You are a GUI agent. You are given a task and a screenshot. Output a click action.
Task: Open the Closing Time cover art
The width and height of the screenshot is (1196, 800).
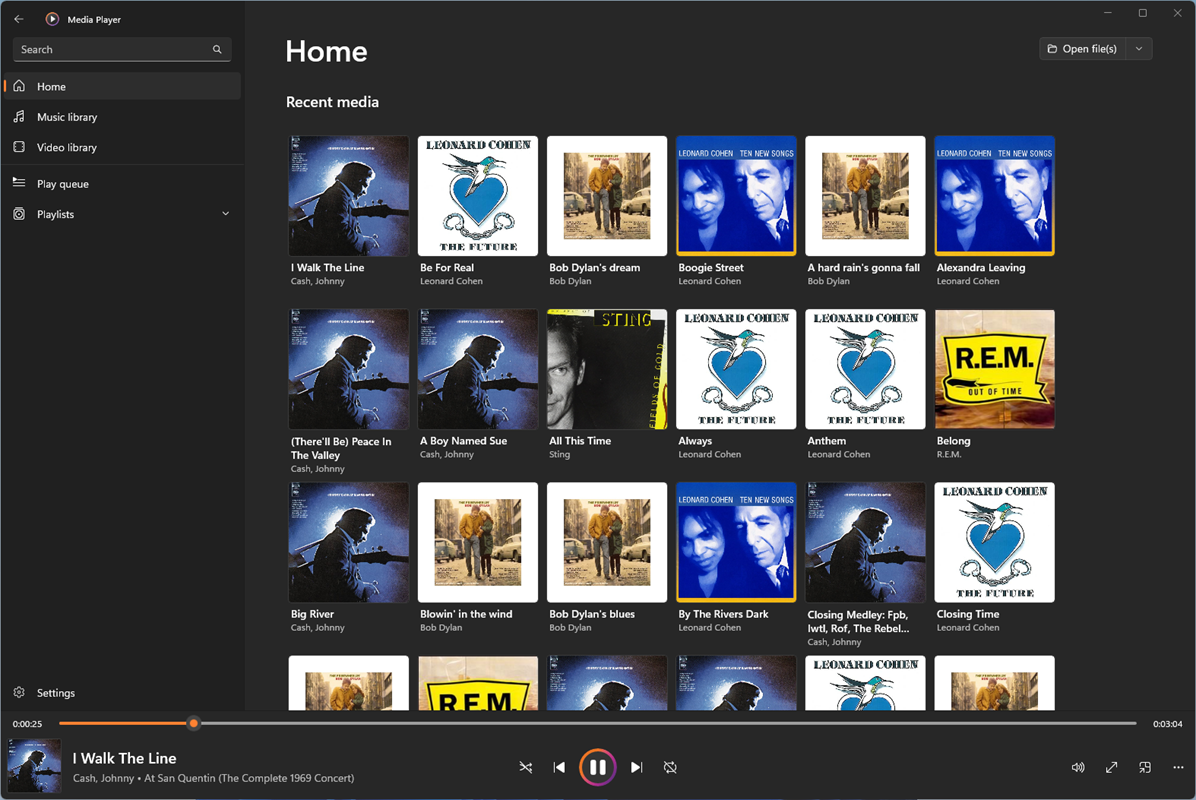pyautogui.click(x=995, y=542)
